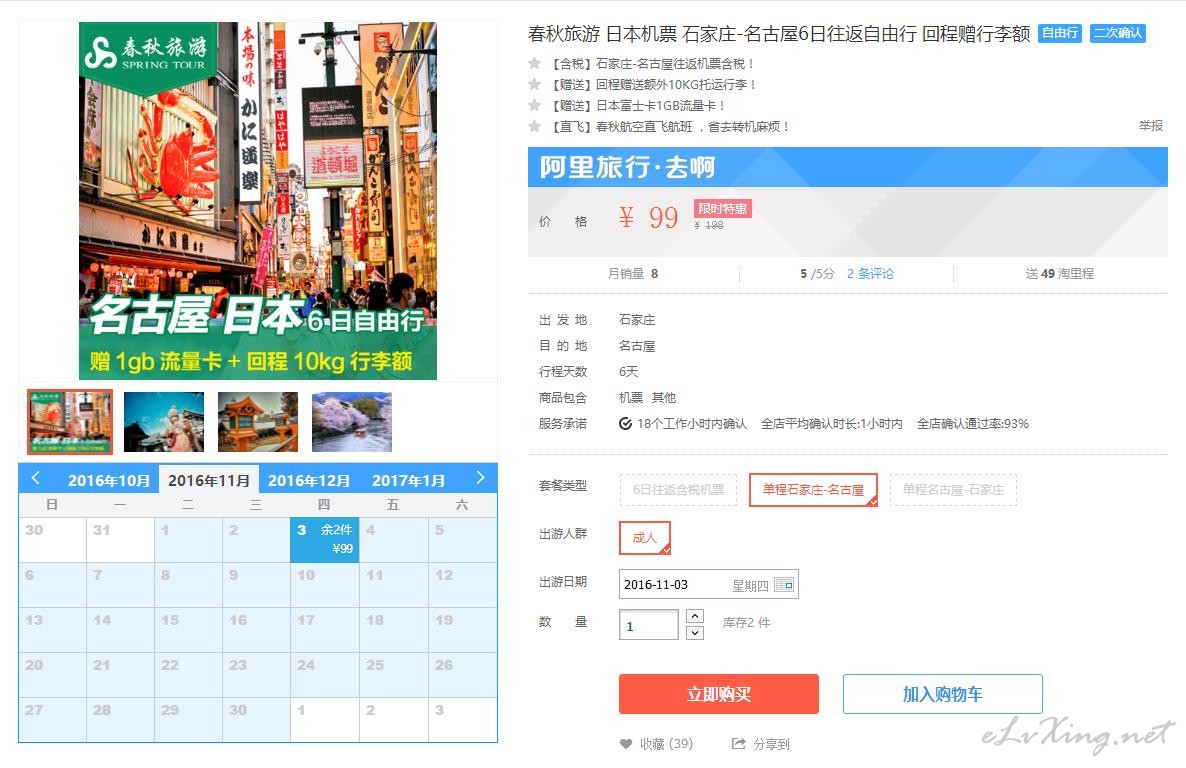
Task: Switch to 2017年1月 calendar tab
Action: click(408, 480)
